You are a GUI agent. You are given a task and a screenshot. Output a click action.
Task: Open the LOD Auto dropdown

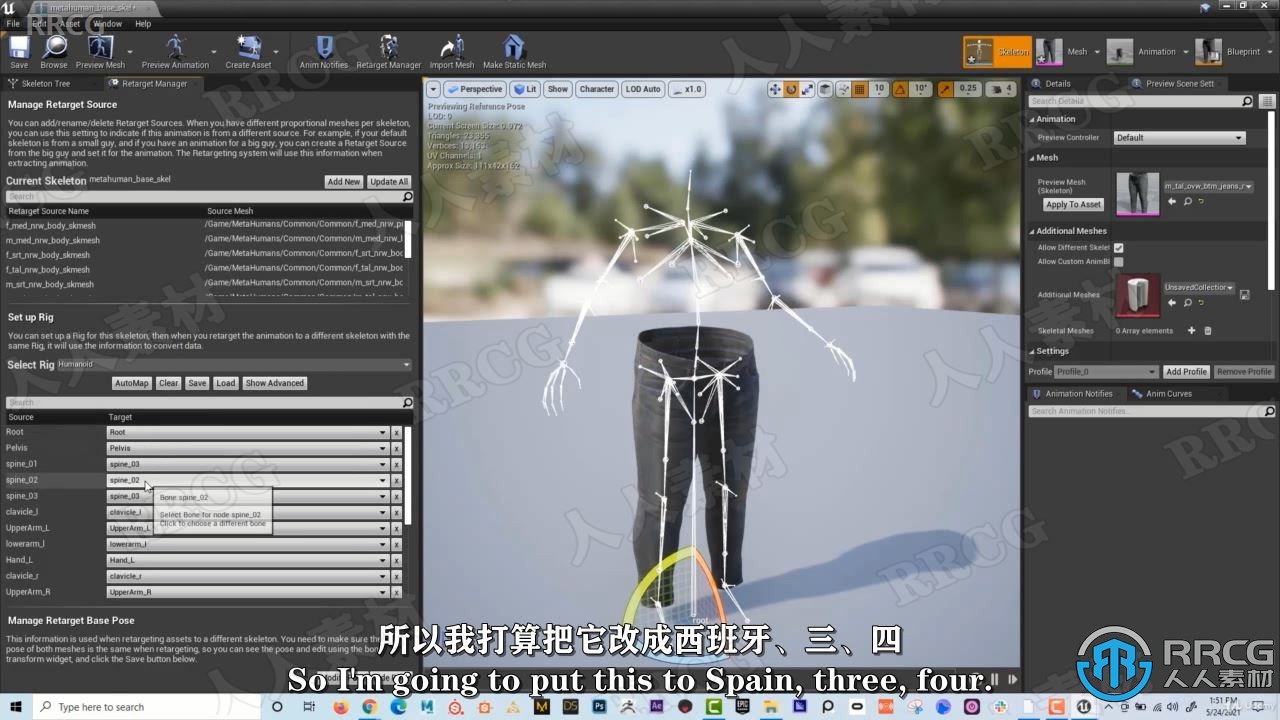tap(643, 89)
